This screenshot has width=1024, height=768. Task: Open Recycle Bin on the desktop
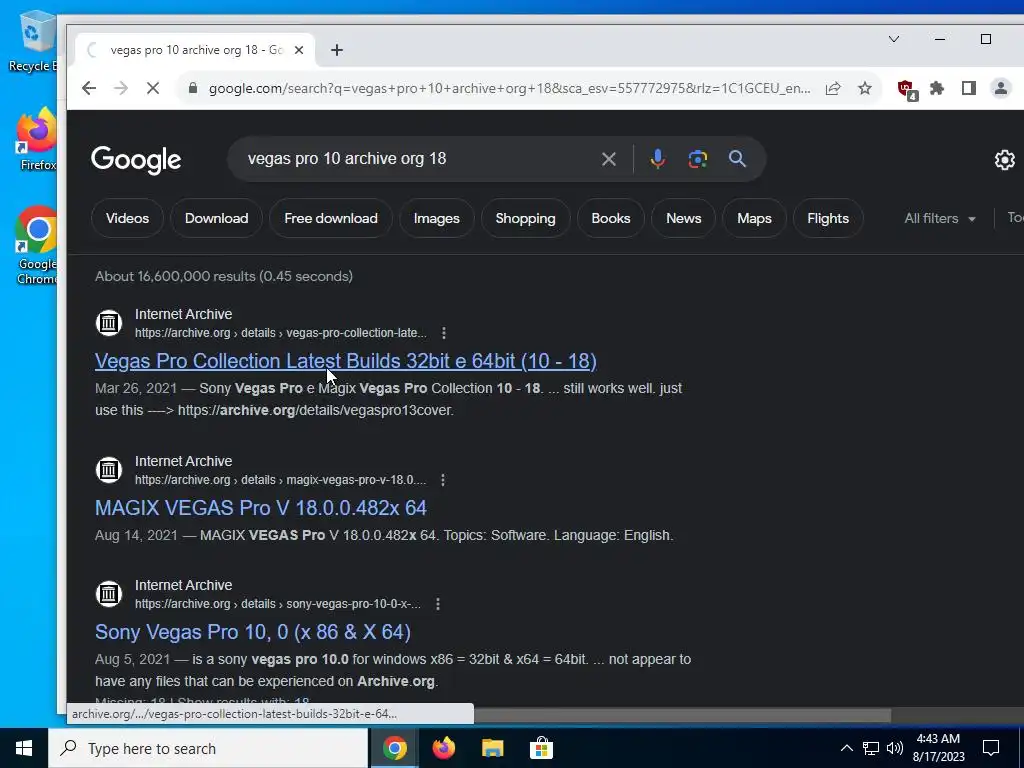tap(33, 40)
